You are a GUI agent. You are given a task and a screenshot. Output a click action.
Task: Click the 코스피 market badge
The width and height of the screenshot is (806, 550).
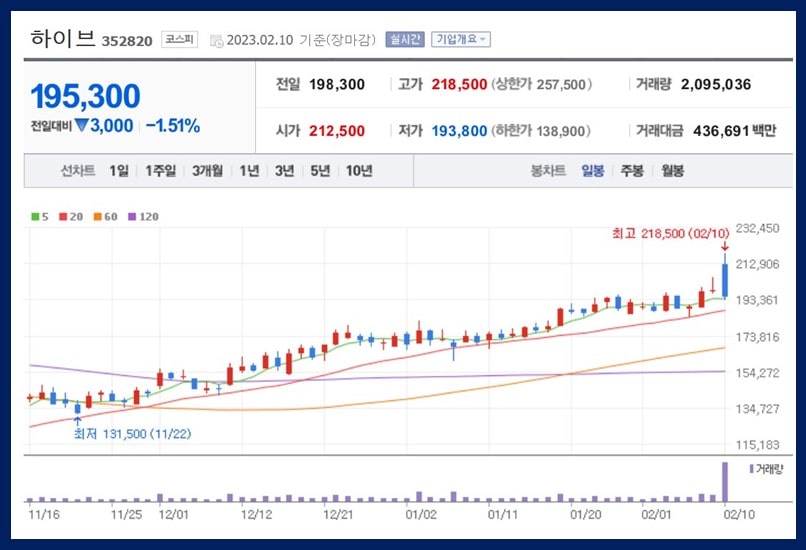pyautogui.click(x=179, y=39)
